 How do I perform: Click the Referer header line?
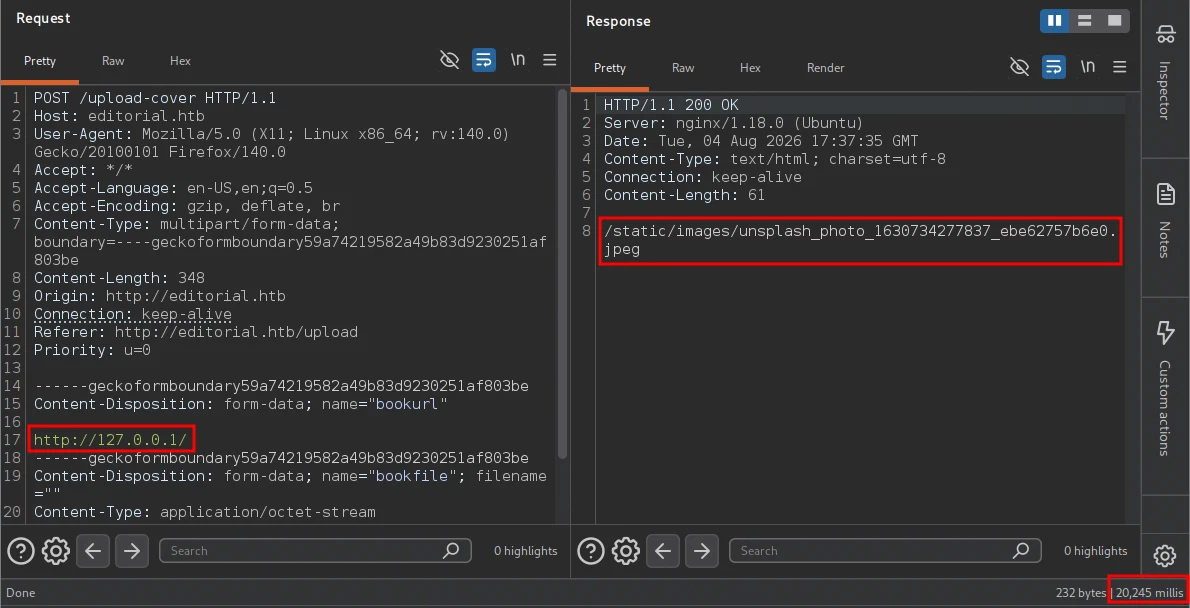[x=196, y=332]
